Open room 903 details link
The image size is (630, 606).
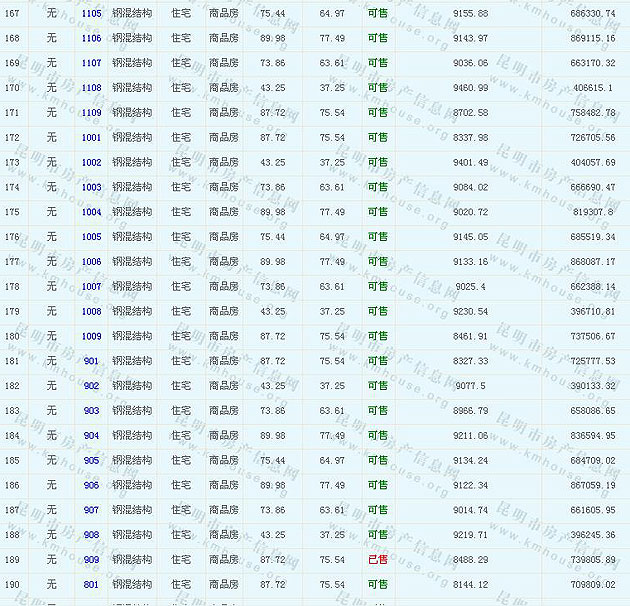(91, 411)
